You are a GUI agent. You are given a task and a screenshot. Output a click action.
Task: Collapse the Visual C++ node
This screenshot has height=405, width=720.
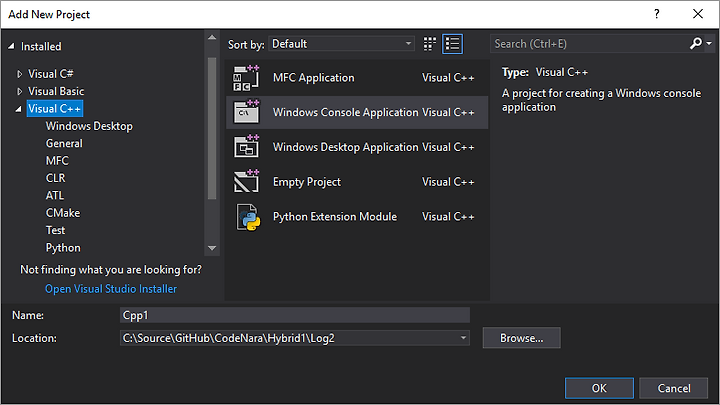click(x=19, y=109)
